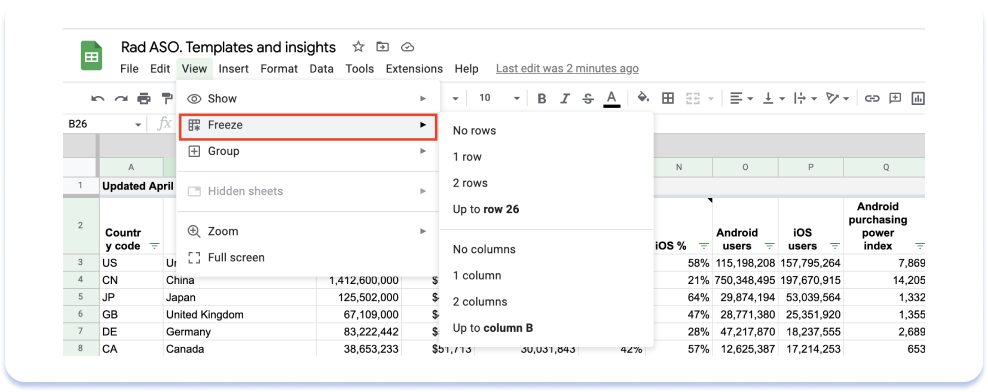Image resolution: width=988 pixels, height=392 pixels.
Task: Open the fill color picker
Action: pos(643,98)
